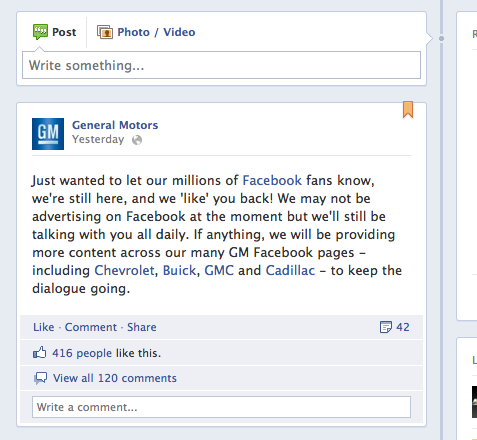Click the green Post speech-bubble icon
Image resolution: width=477 pixels, height=440 pixels.
point(40,32)
